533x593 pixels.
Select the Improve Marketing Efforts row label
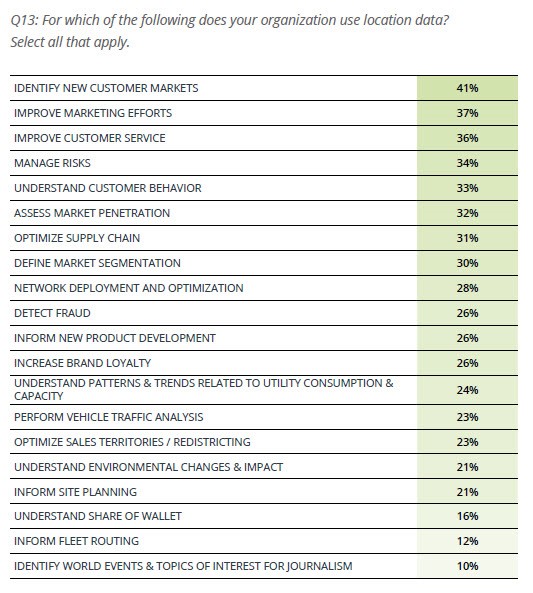[93, 113]
